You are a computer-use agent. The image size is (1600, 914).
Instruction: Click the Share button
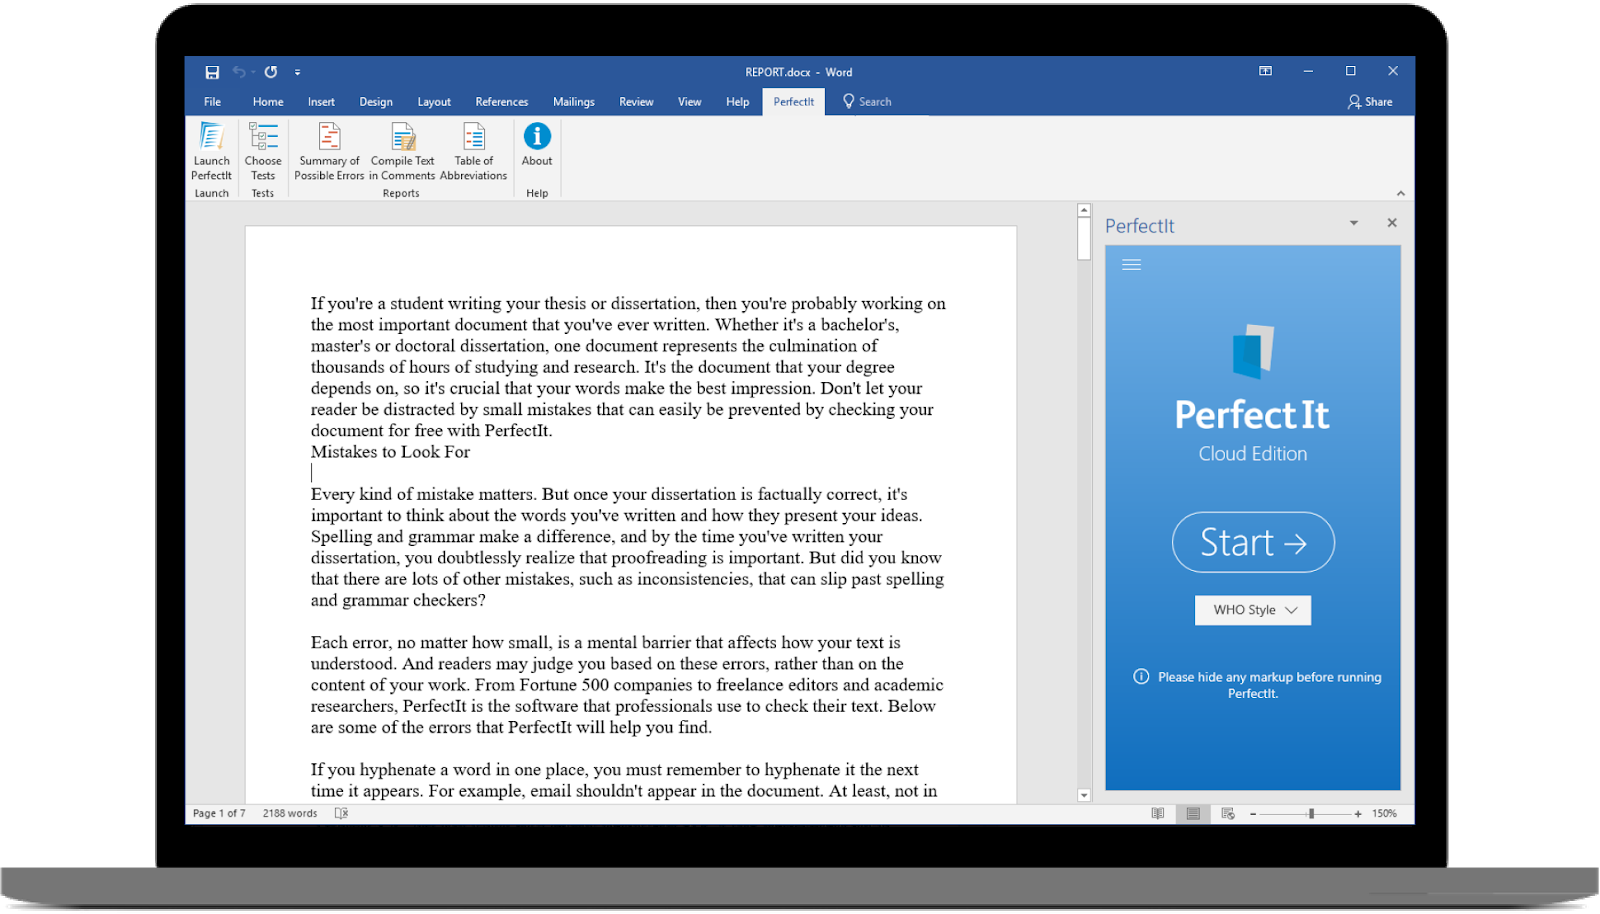pos(1370,102)
